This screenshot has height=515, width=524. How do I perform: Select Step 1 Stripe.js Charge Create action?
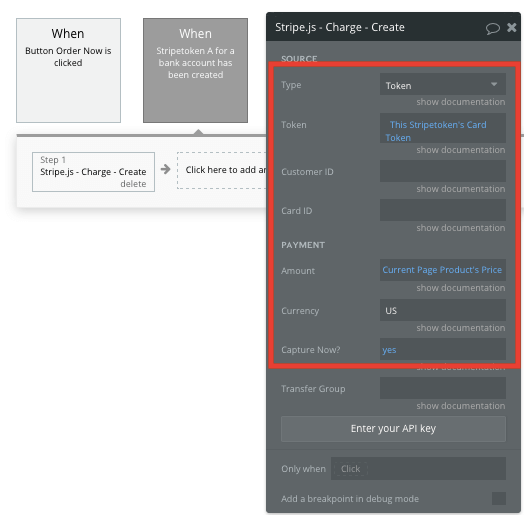click(x=93, y=172)
